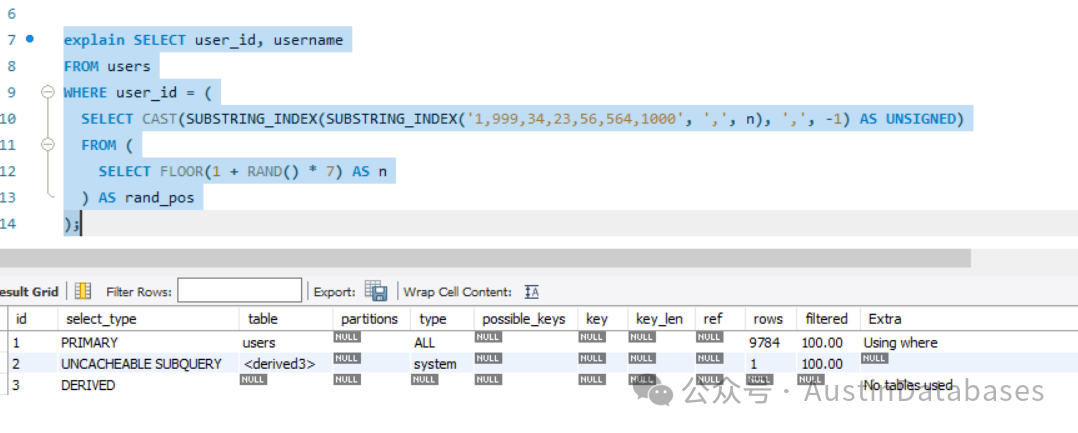Export recordset via the save icon
The width and height of the screenshot is (1078, 433).
coord(376,291)
